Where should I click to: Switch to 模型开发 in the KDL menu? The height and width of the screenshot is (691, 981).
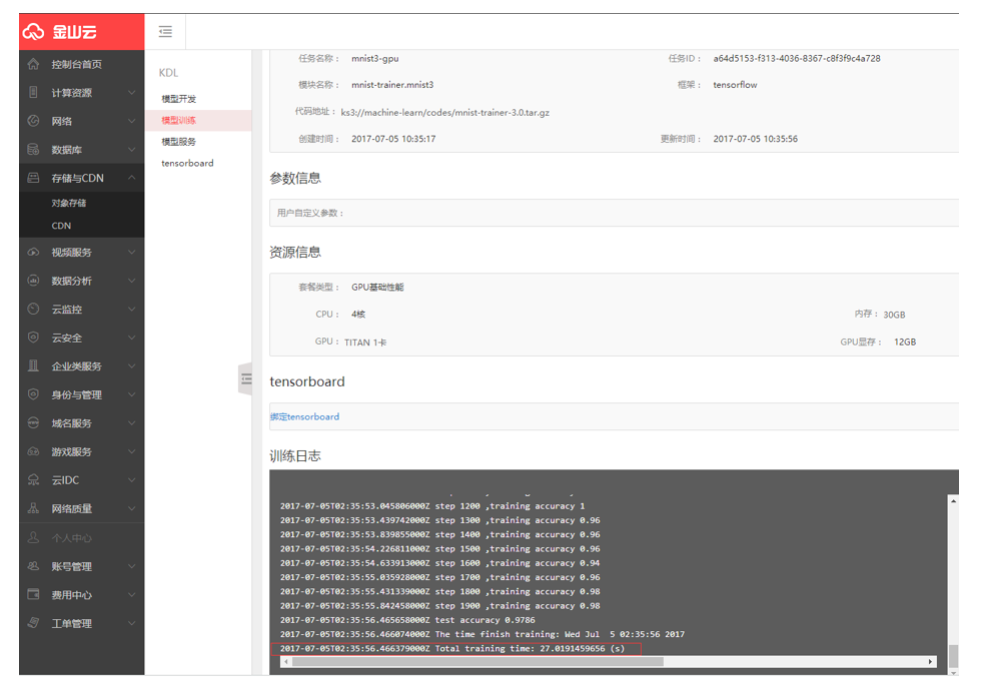(x=180, y=100)
